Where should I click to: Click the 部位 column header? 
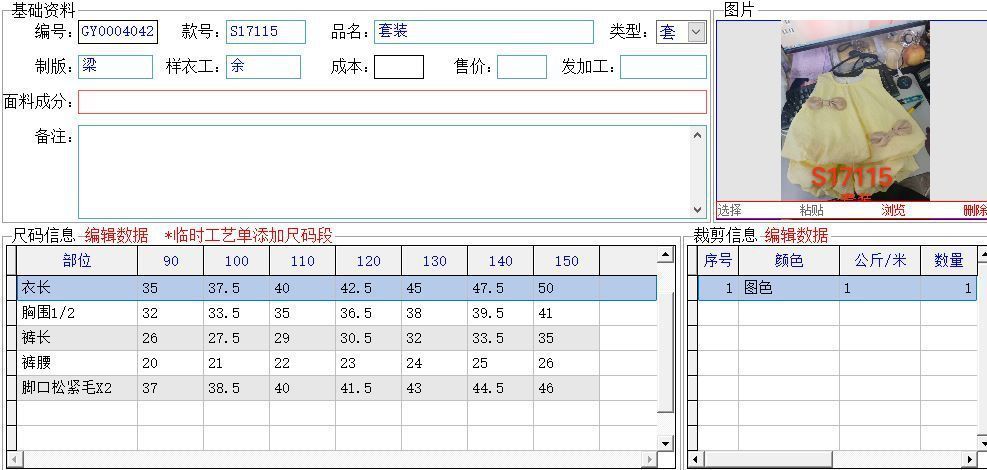(77, 260)
